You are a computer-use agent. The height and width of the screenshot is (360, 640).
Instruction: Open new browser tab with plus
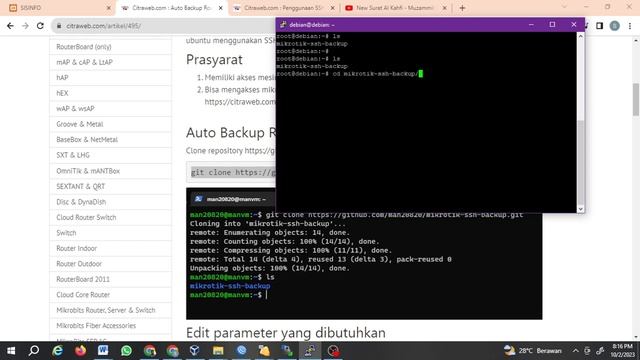[462, 8]
